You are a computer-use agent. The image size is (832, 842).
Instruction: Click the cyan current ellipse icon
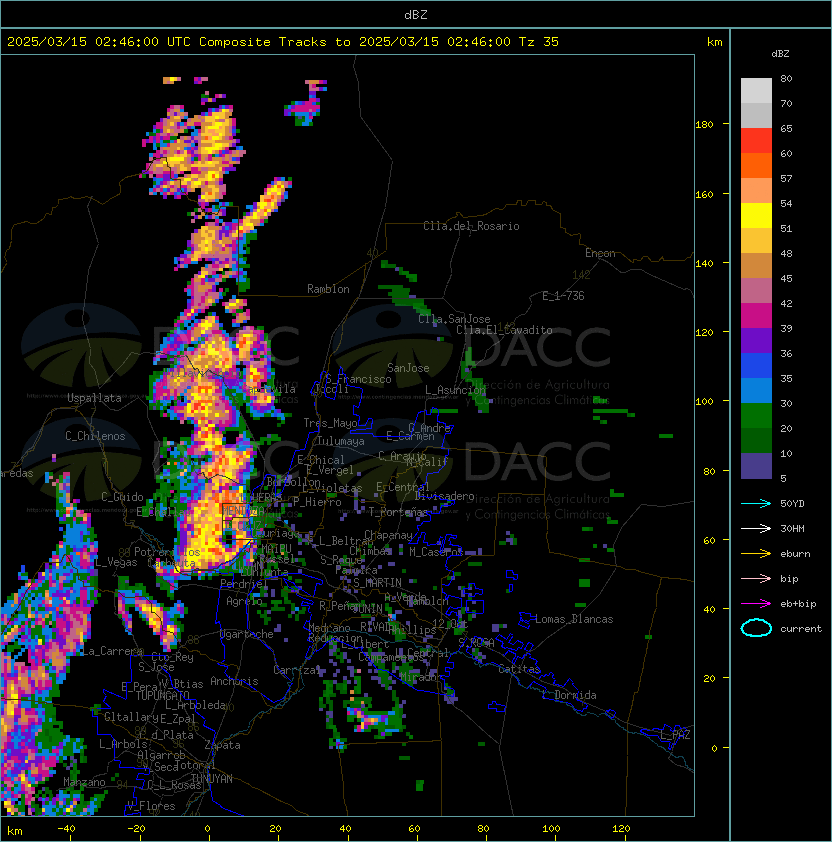(x=756, y=628)
